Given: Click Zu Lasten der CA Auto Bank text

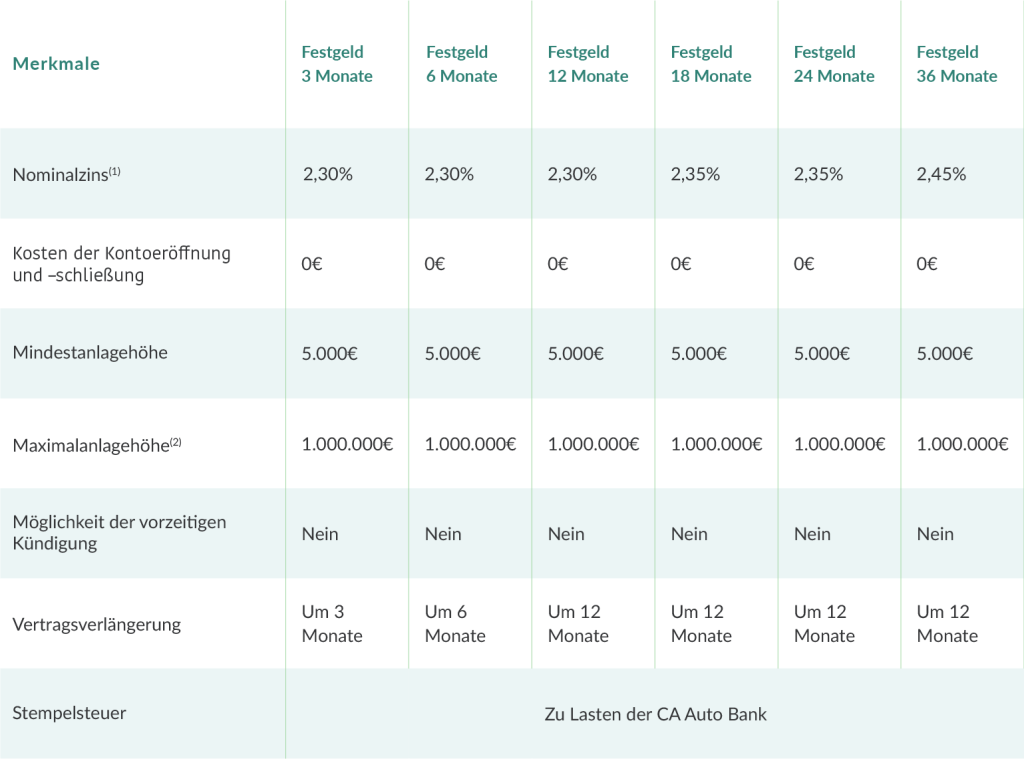Looking at the screenshot, I should click(x=655, y=714).
